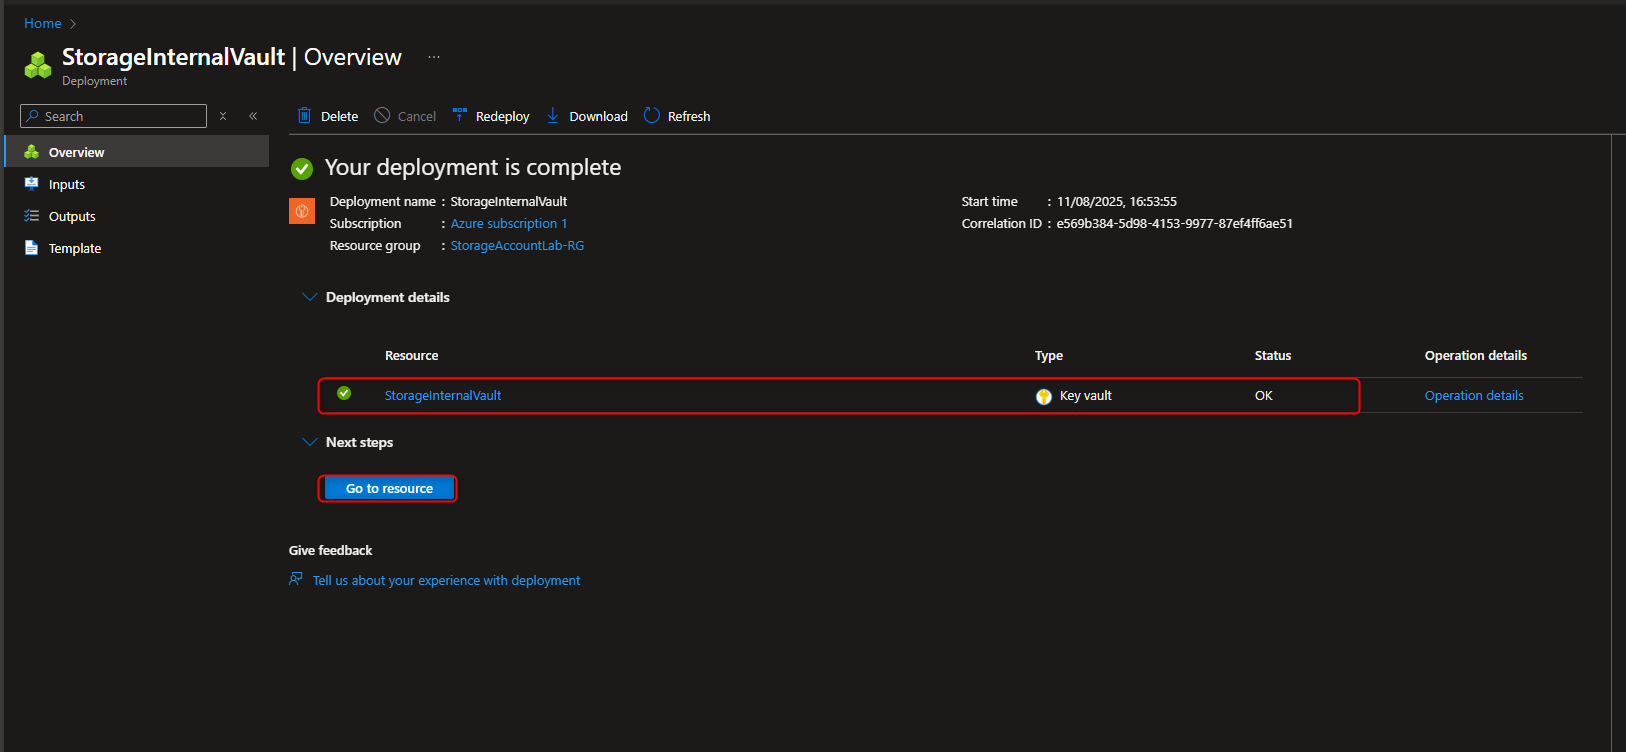Click the Key vault type text
The width and height of the screenshot is (1626, 752).
pyautogui.click(x=1086, y=396)
